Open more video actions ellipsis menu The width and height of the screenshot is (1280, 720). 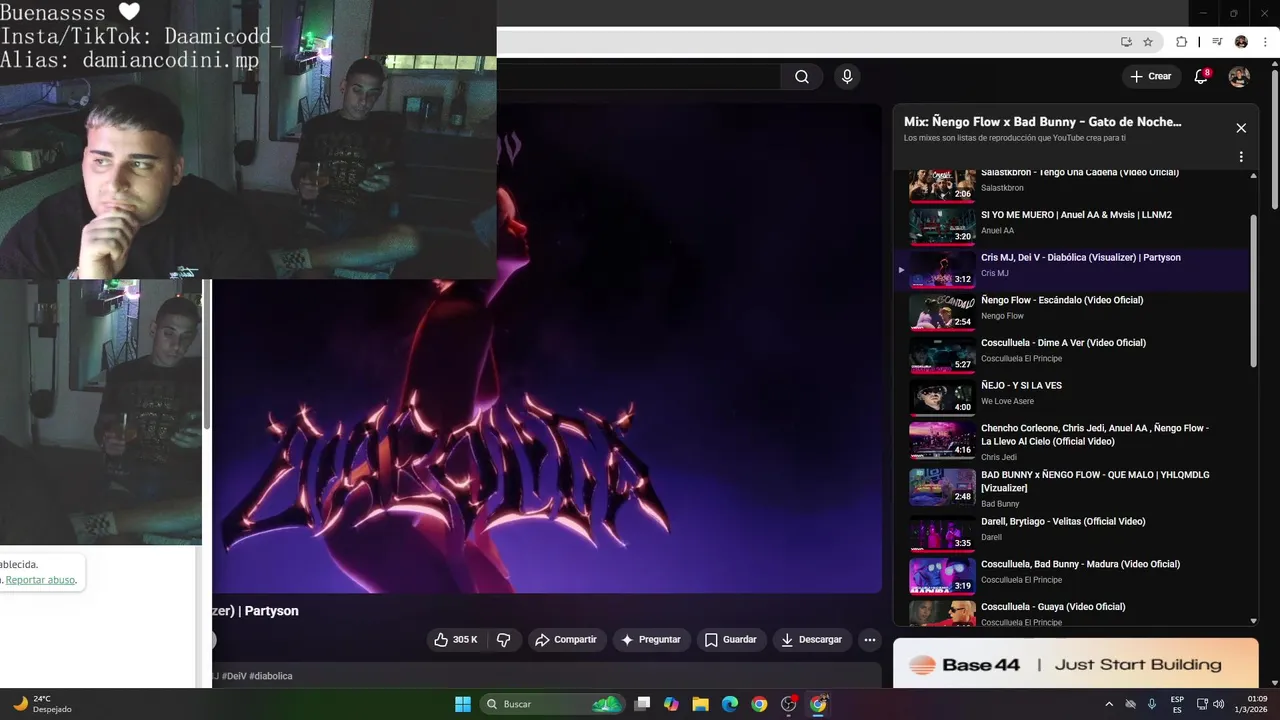pos(869,640)
